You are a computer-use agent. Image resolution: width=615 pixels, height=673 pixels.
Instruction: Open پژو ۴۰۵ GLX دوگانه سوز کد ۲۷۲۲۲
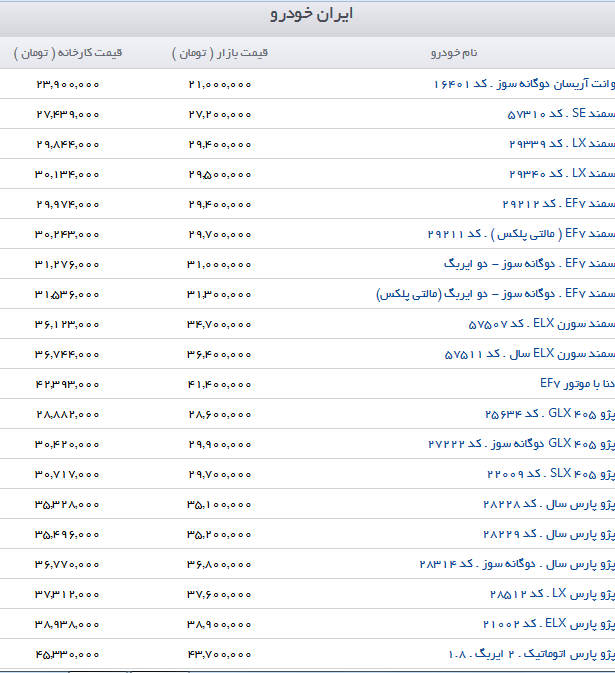point(521,444)
